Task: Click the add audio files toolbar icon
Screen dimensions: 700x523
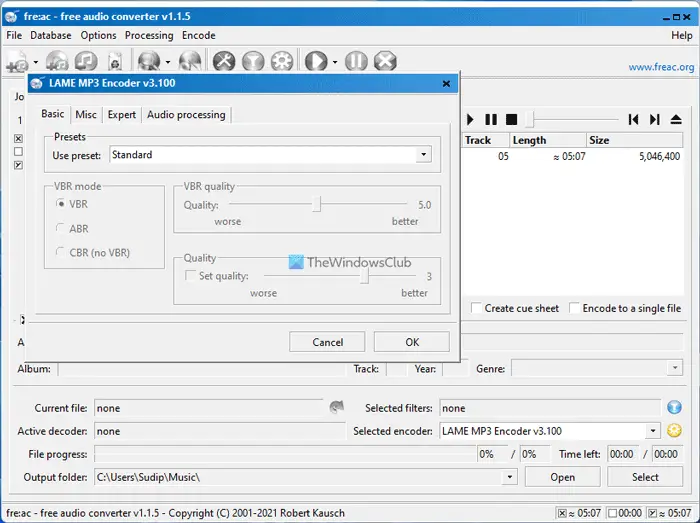Action: 15,63
